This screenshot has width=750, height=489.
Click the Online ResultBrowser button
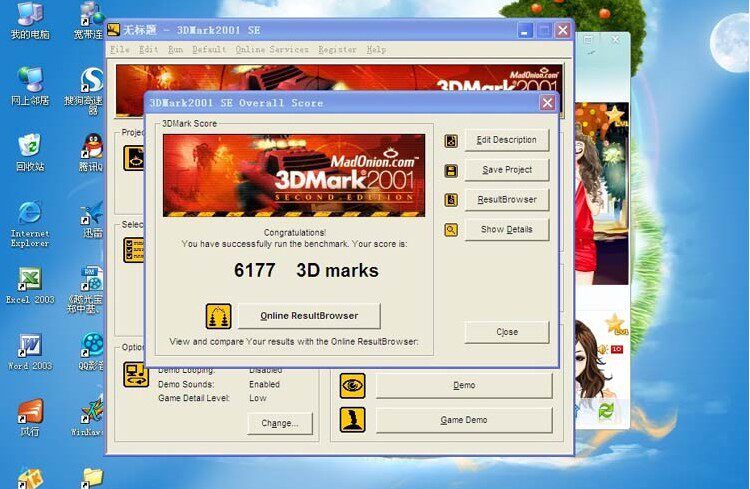[309, 316]
